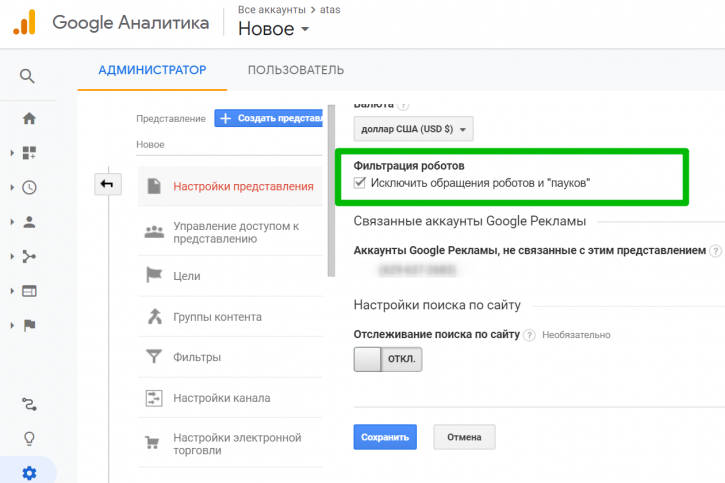This screenshot has height=483, width=725.
Task: Click Создать представление button
Action: coord(269,118)
